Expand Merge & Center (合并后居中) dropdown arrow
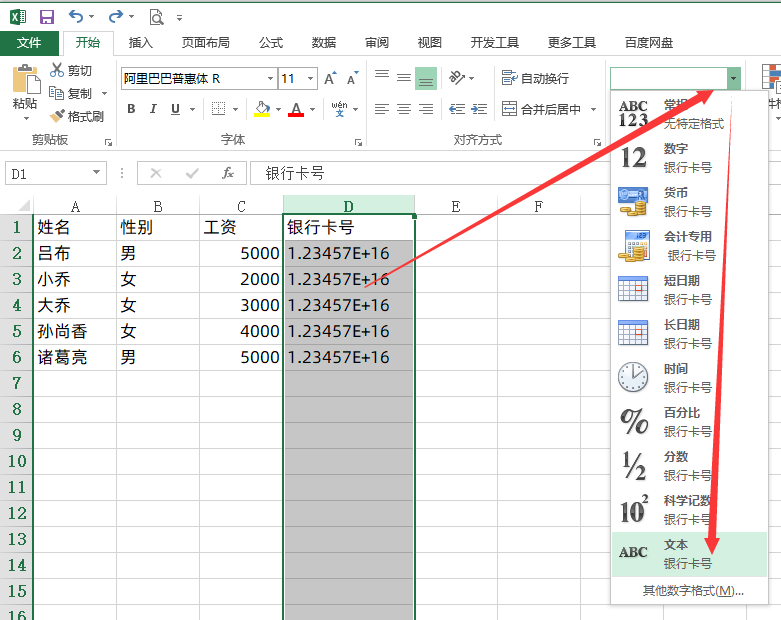This screenshot has width=781, height=620. point(594,109)
